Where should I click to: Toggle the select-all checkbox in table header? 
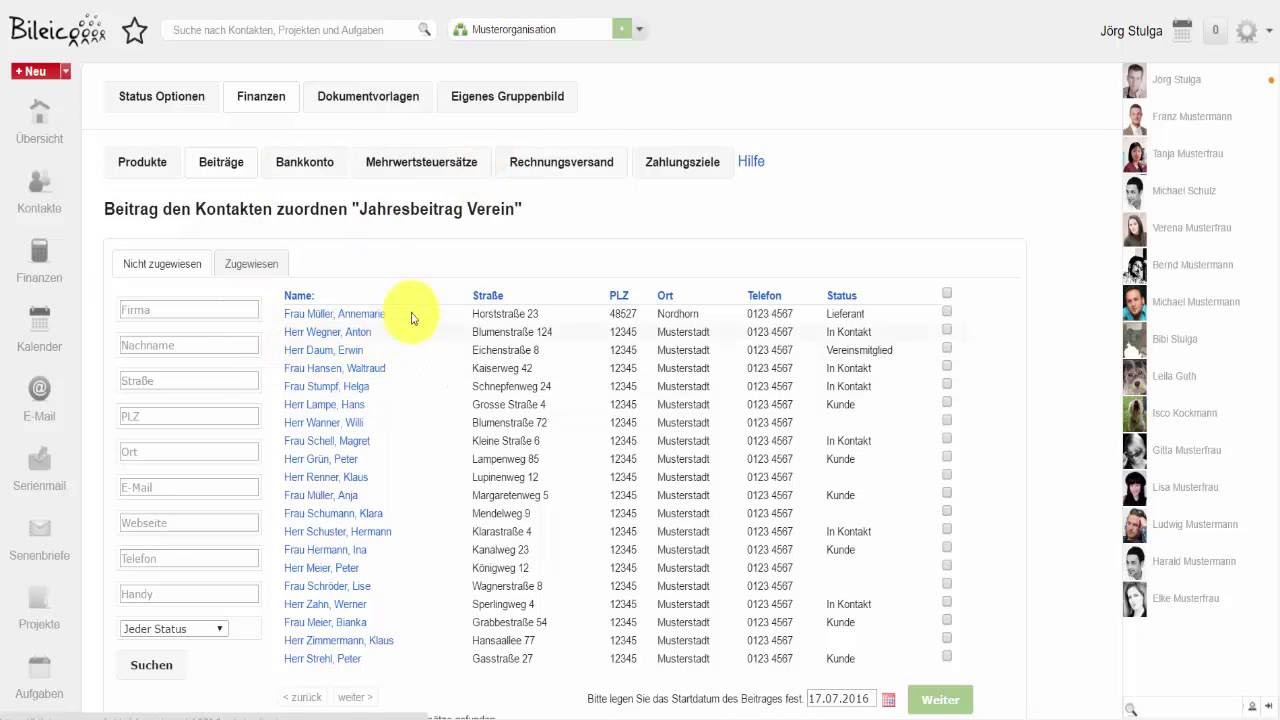[947, 293]
